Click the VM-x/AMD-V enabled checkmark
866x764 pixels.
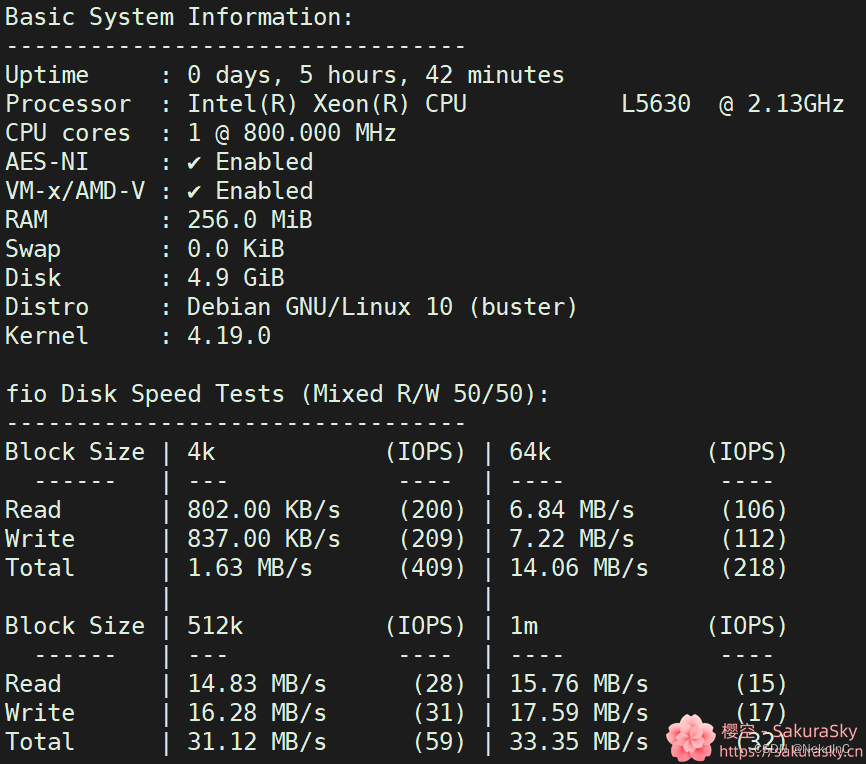click(x=195, y=191)
